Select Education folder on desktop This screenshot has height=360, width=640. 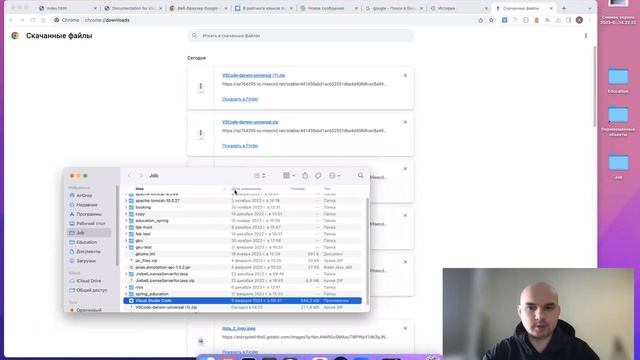[x=618, y=81]
